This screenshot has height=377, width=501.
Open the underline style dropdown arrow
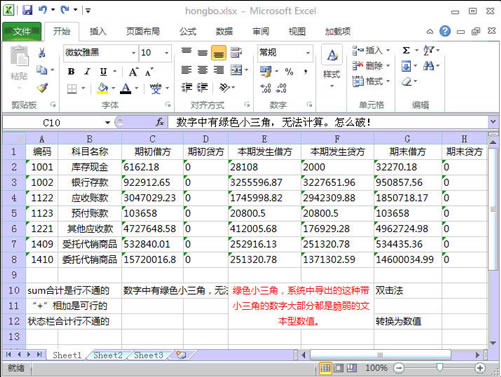point(115,71)
